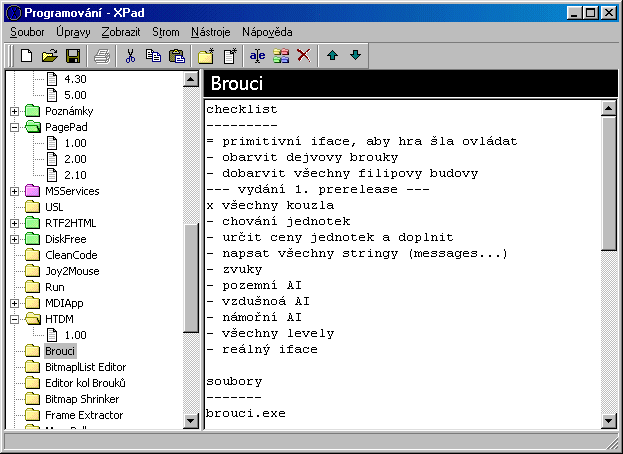Click tree panel scroll up arrow
The image size is (623, 454).
191,79
